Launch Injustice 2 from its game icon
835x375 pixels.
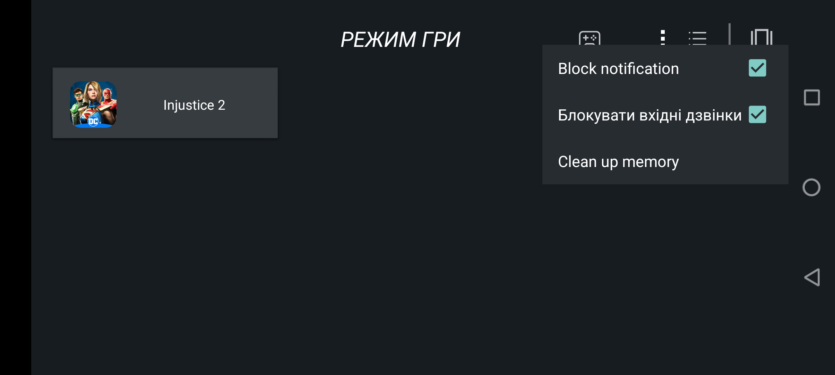93,104
